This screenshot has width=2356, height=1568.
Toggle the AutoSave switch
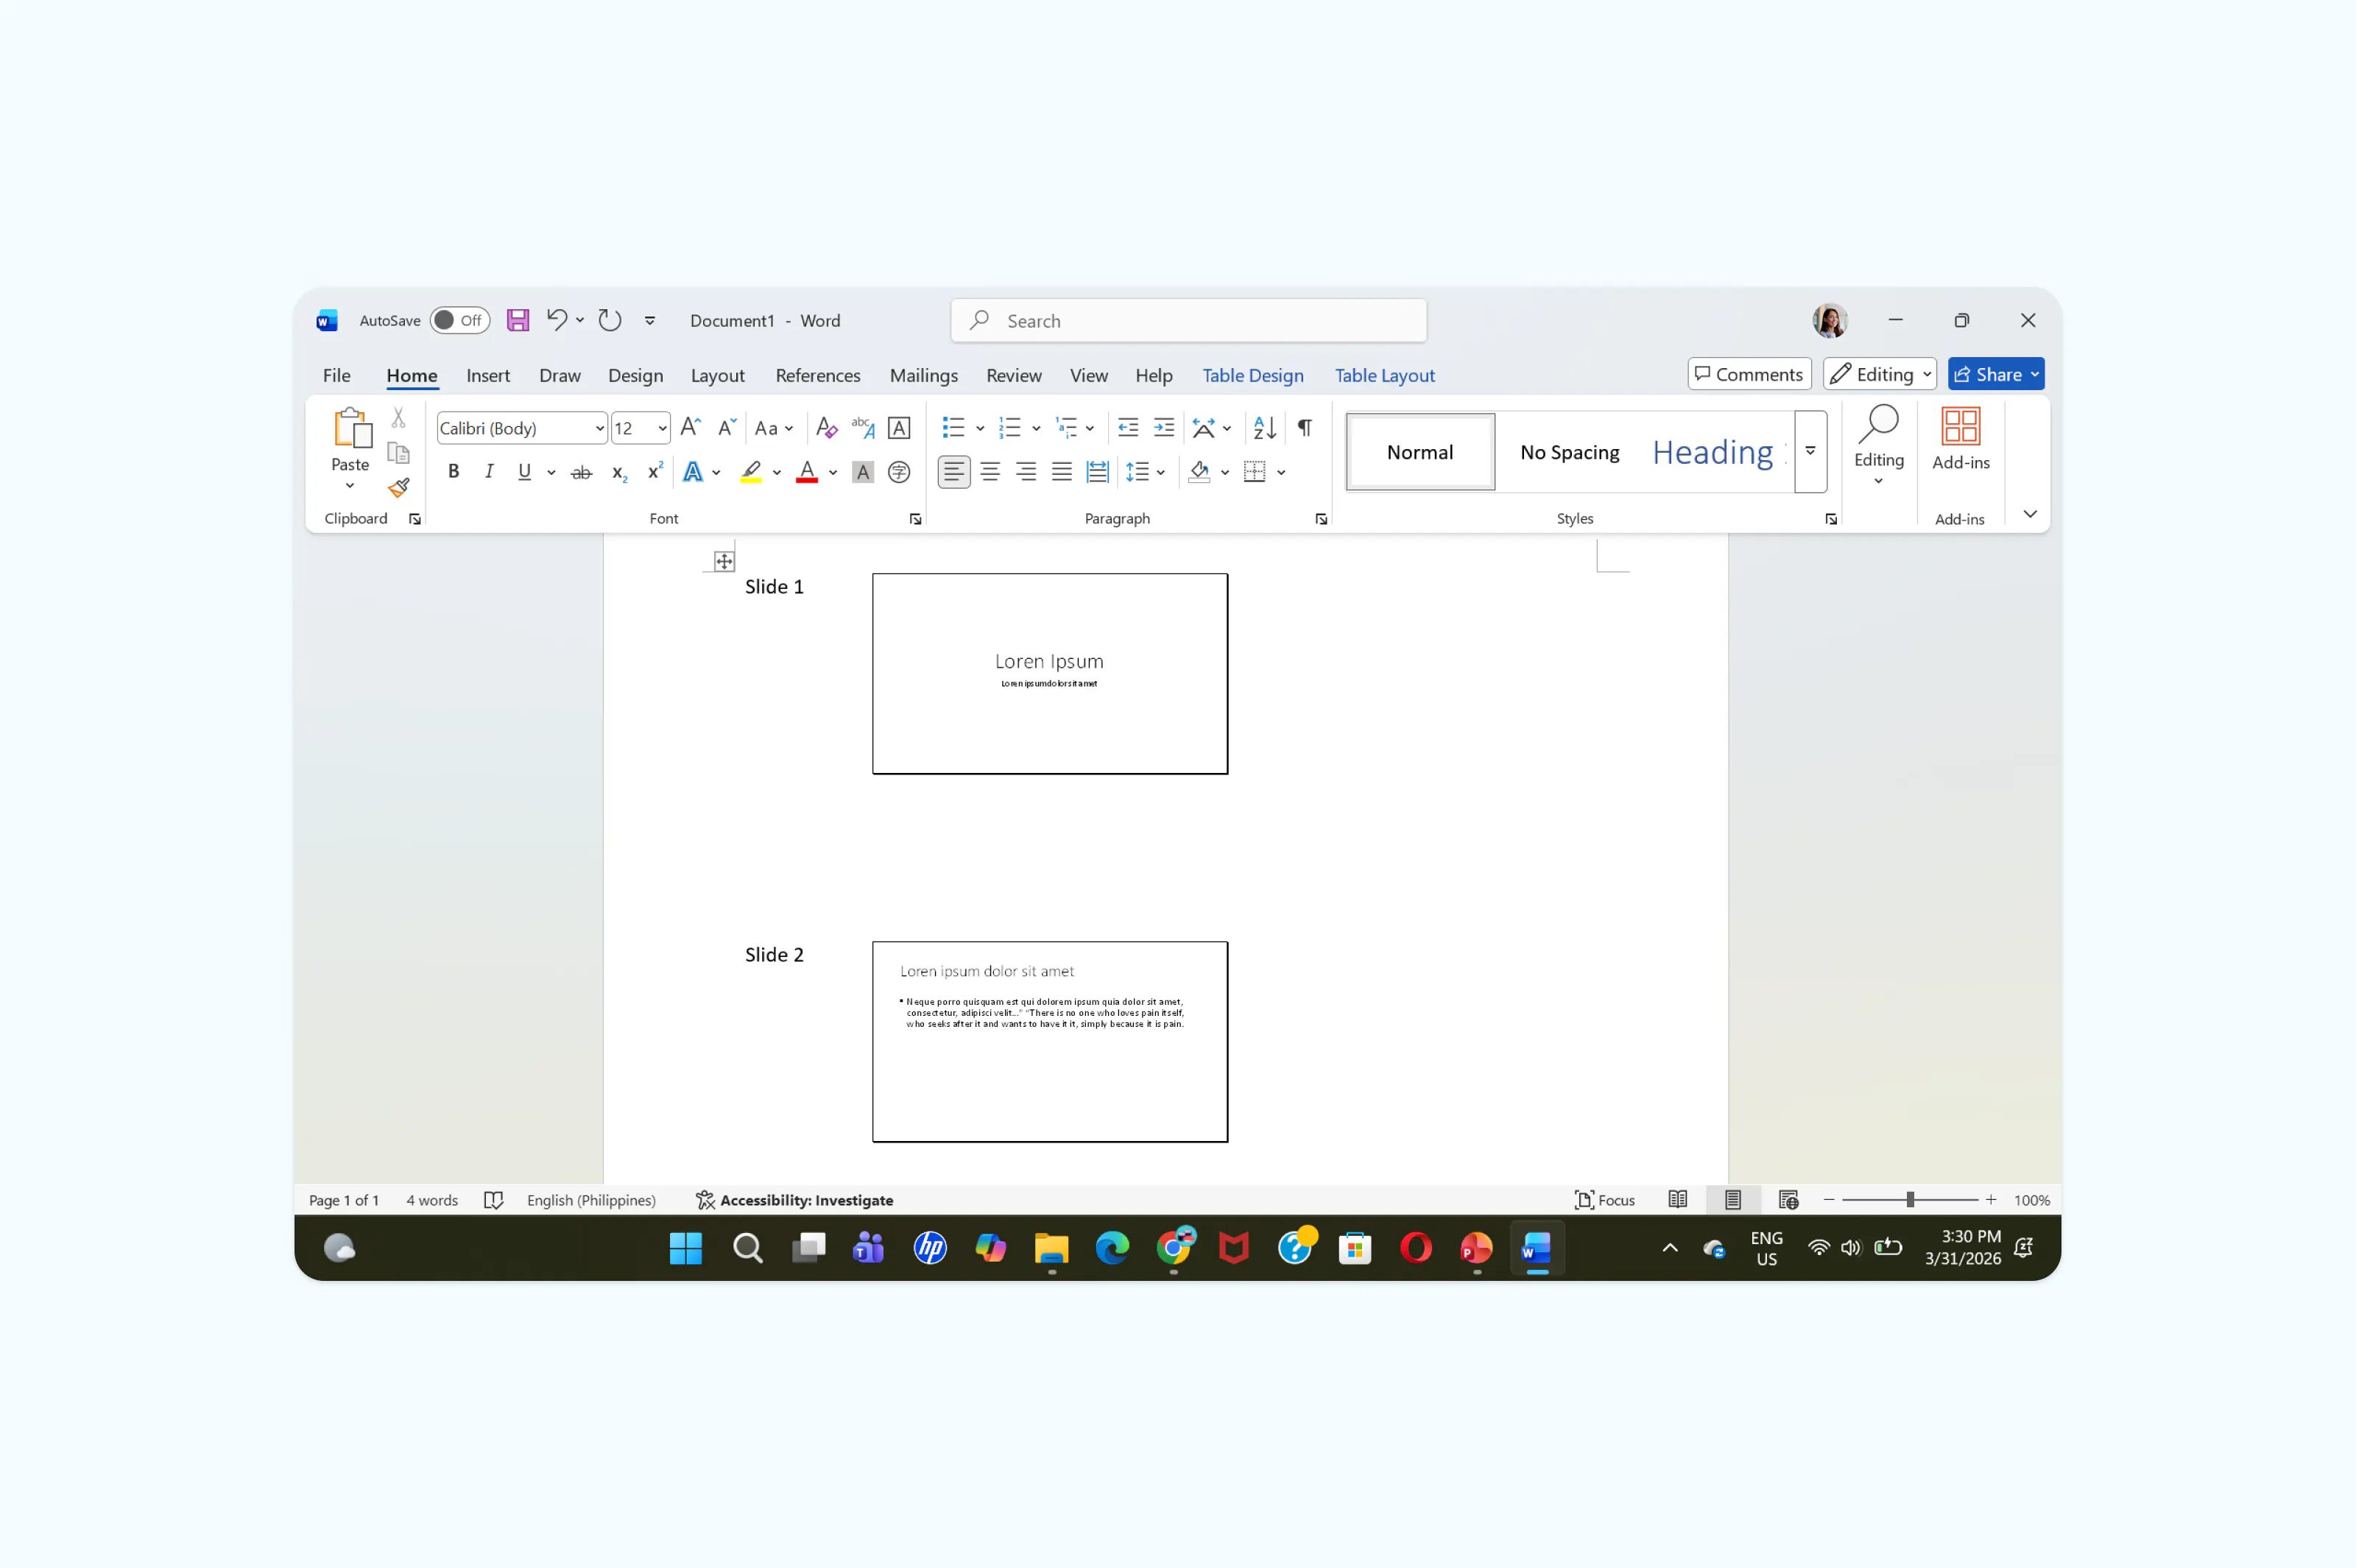pyautogui.click(x=459, y=320)
